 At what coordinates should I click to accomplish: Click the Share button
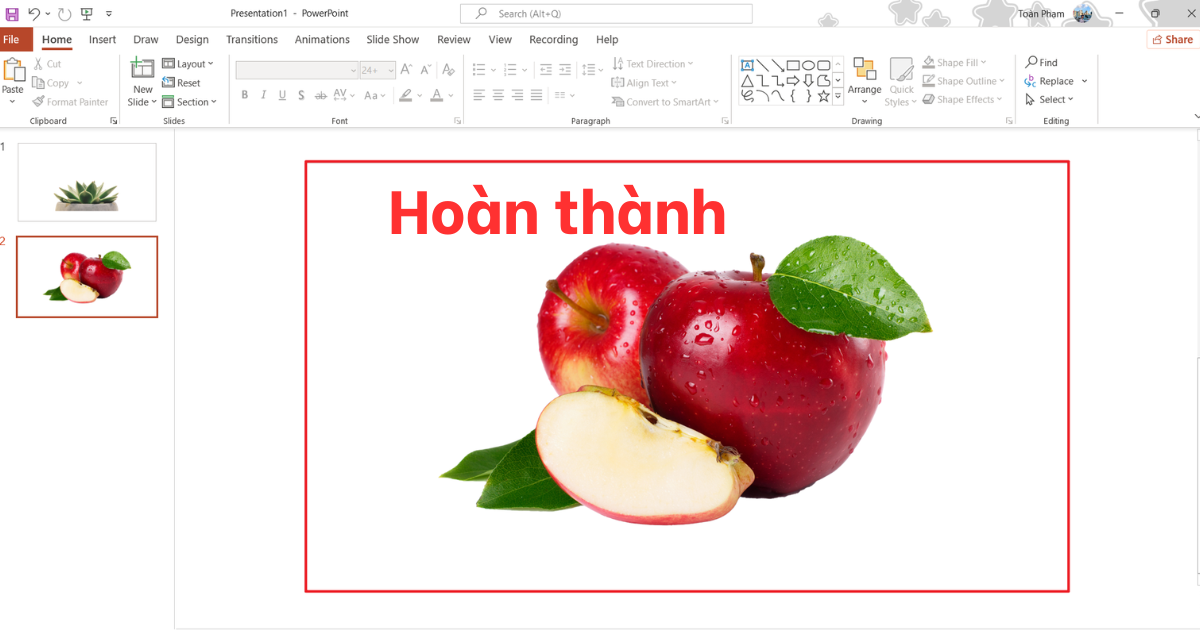tap(1172, 40)
